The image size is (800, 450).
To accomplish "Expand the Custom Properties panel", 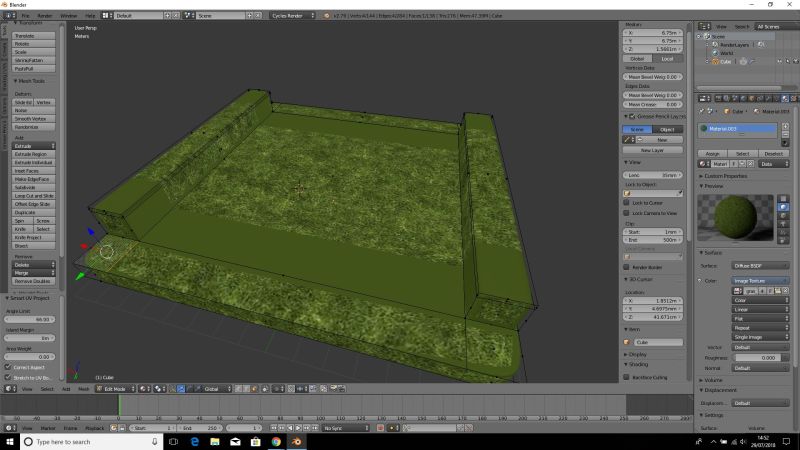I will coord(726,176).
